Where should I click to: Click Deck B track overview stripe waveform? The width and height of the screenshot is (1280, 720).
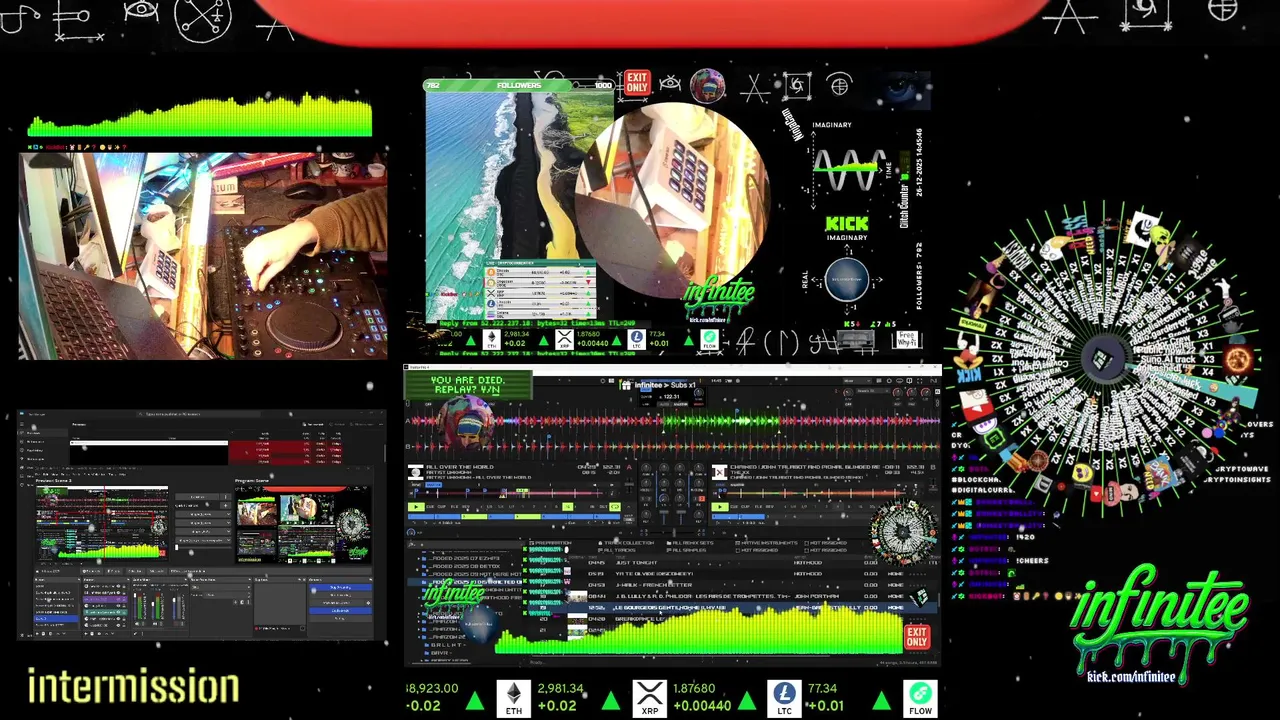coord(812,493)
